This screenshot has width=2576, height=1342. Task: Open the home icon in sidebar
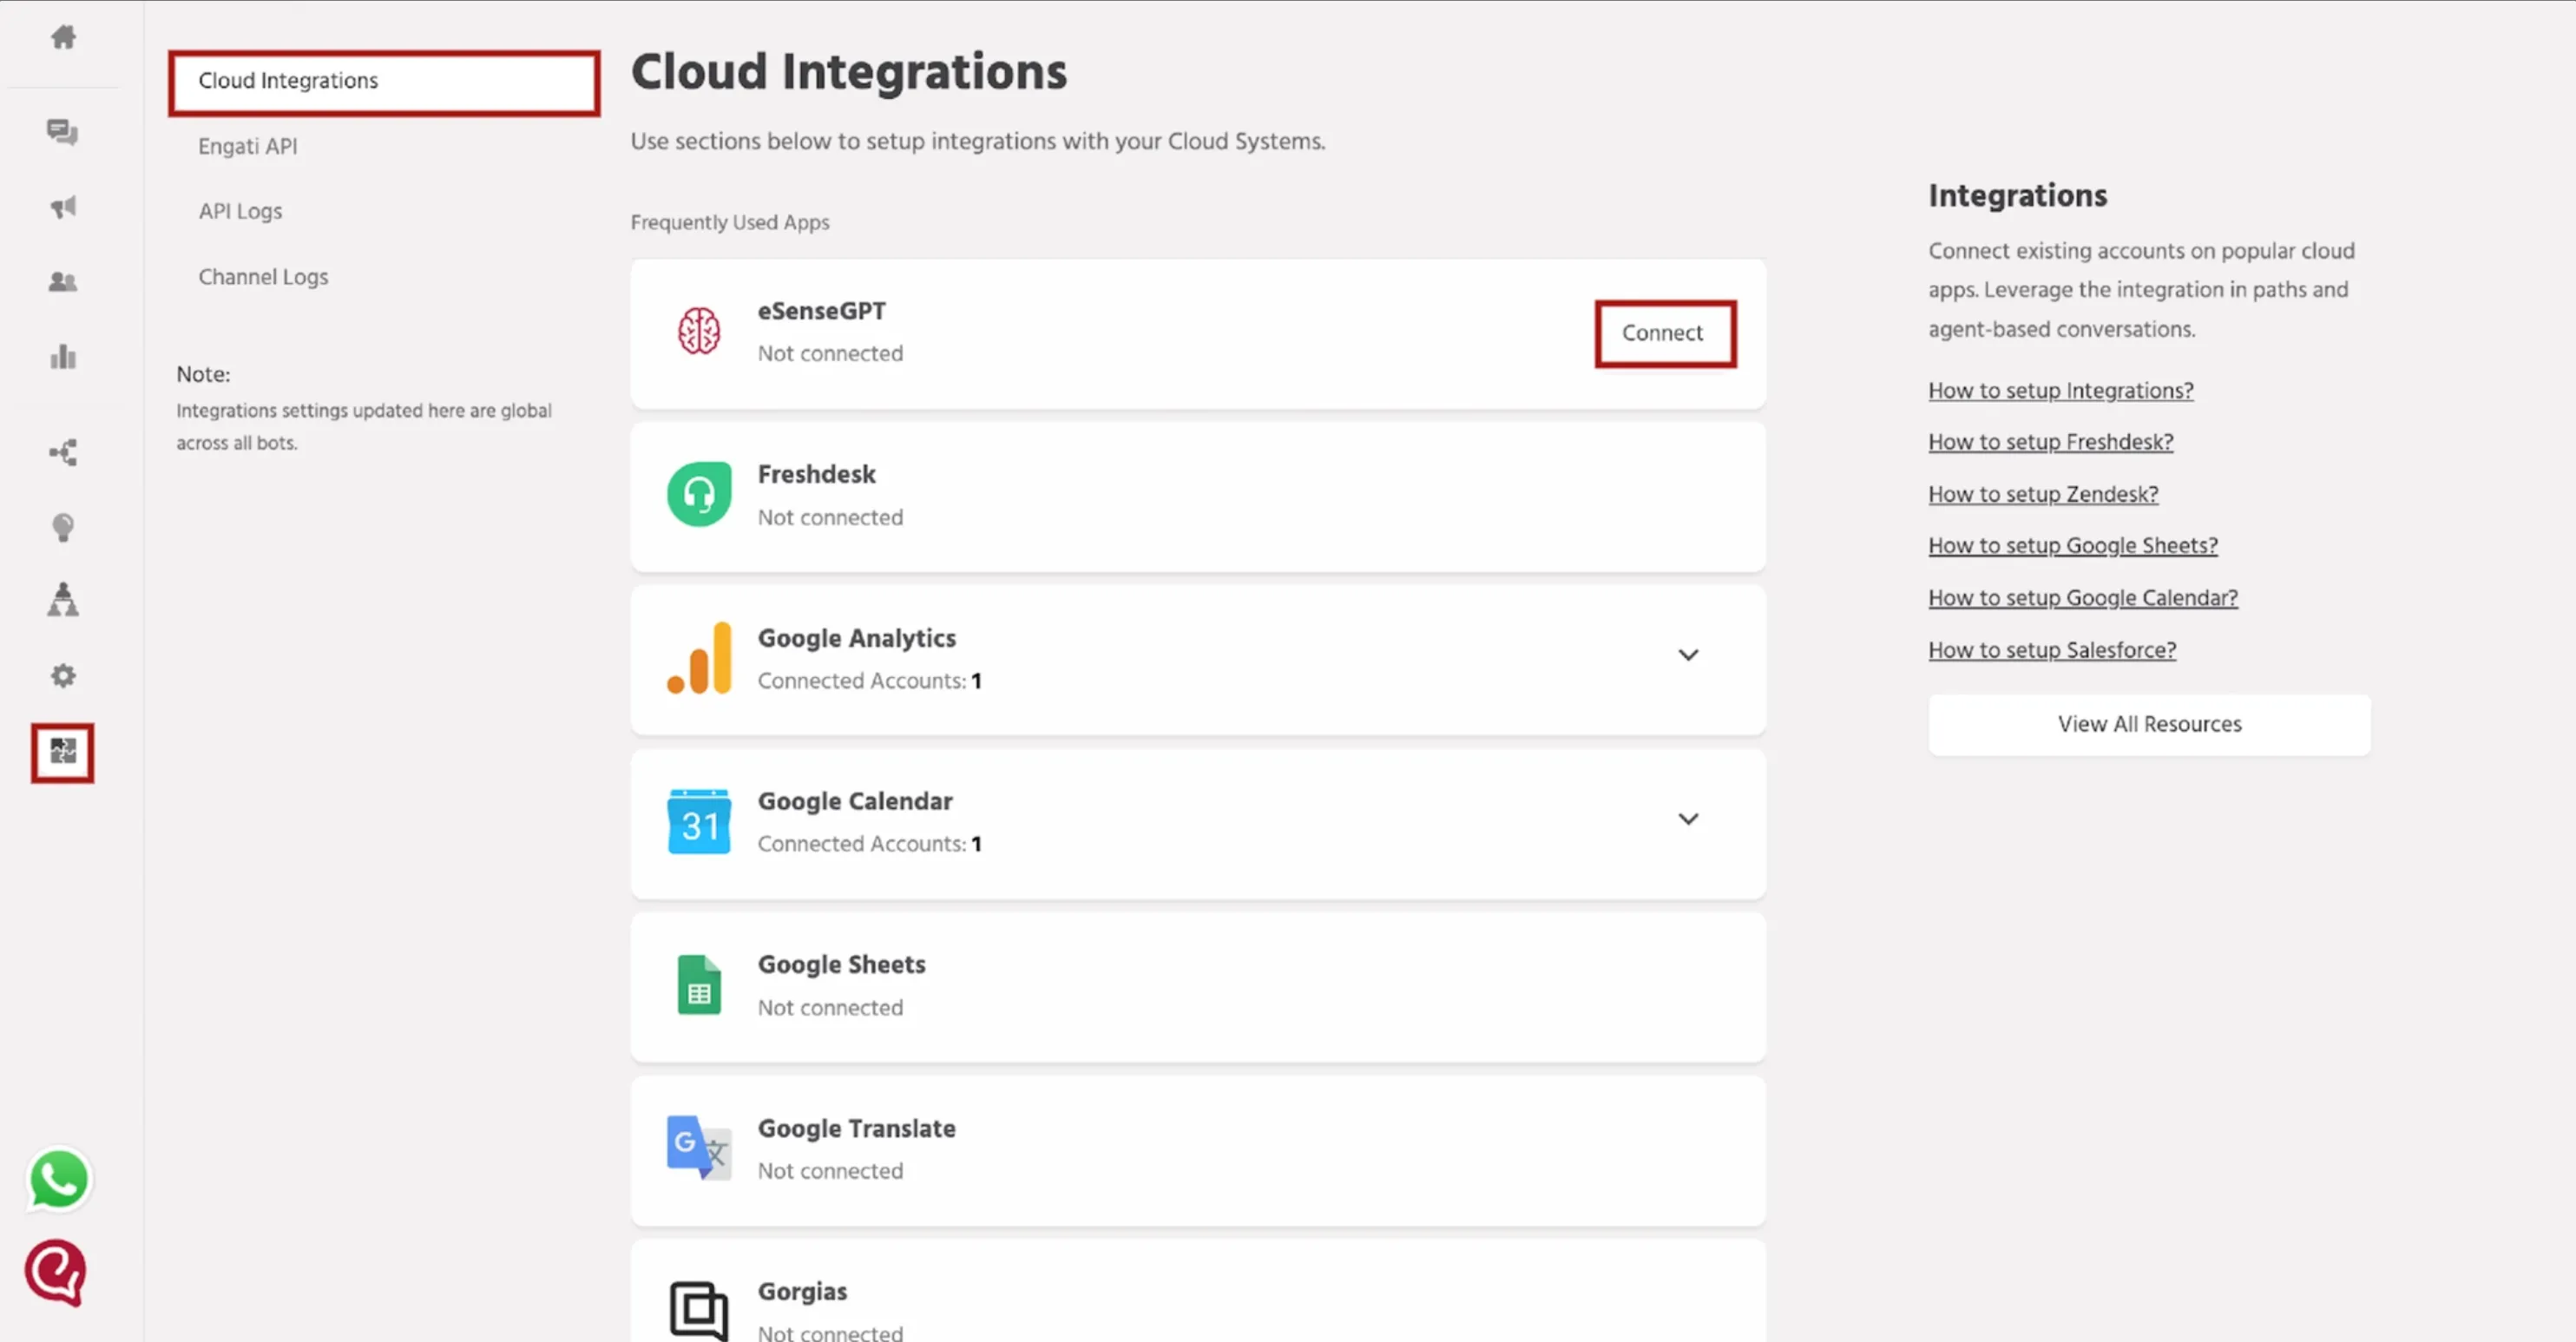(63, 37)
